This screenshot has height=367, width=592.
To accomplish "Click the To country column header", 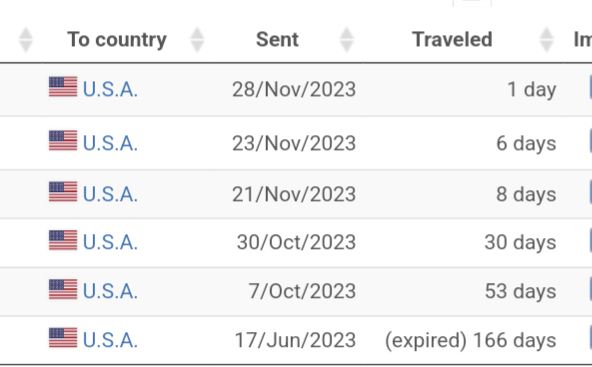I will [117, 40].
